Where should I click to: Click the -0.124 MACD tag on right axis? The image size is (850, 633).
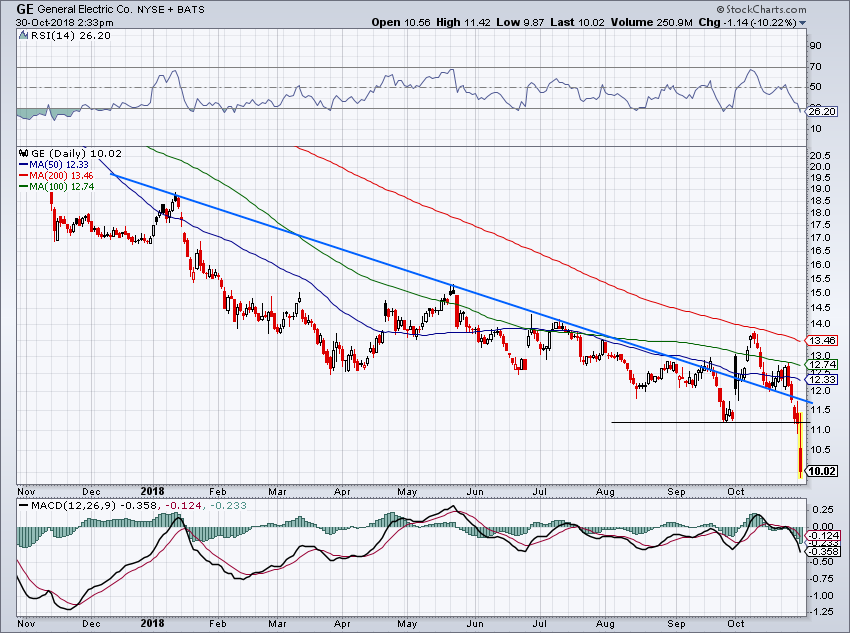tap(823, 536)
